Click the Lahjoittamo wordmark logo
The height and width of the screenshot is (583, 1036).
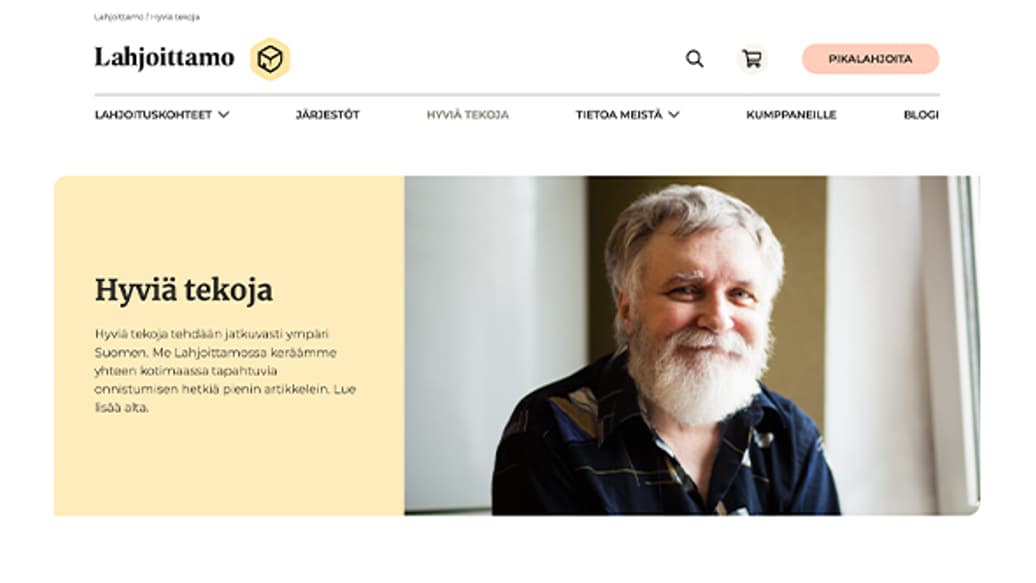click(x=165, y=58)
